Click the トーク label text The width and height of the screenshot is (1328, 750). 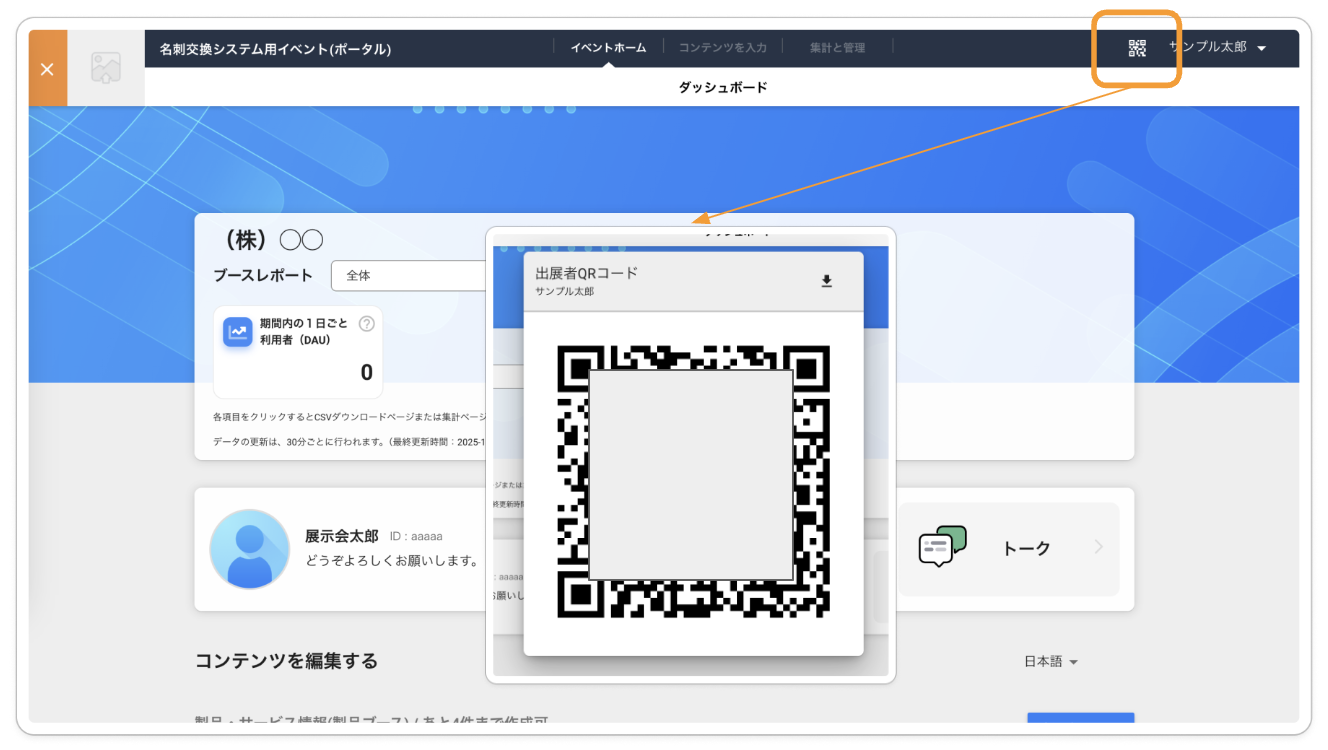tap(1026, 548)
